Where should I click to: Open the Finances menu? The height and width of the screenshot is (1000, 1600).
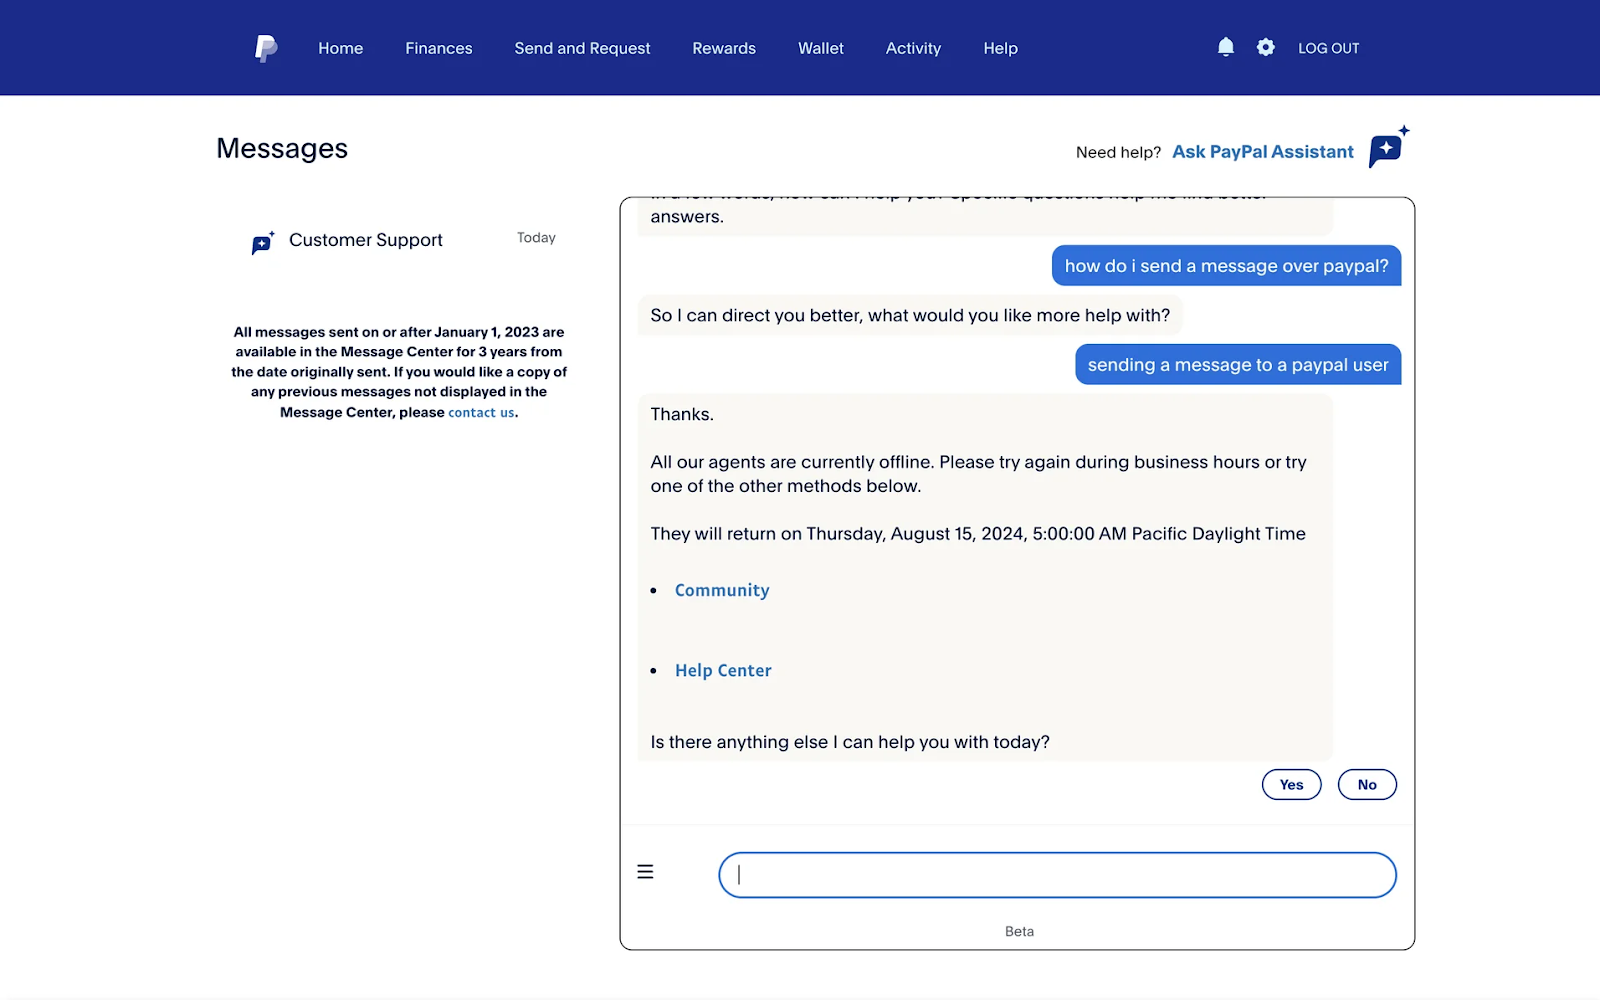(x=438, y=48)
